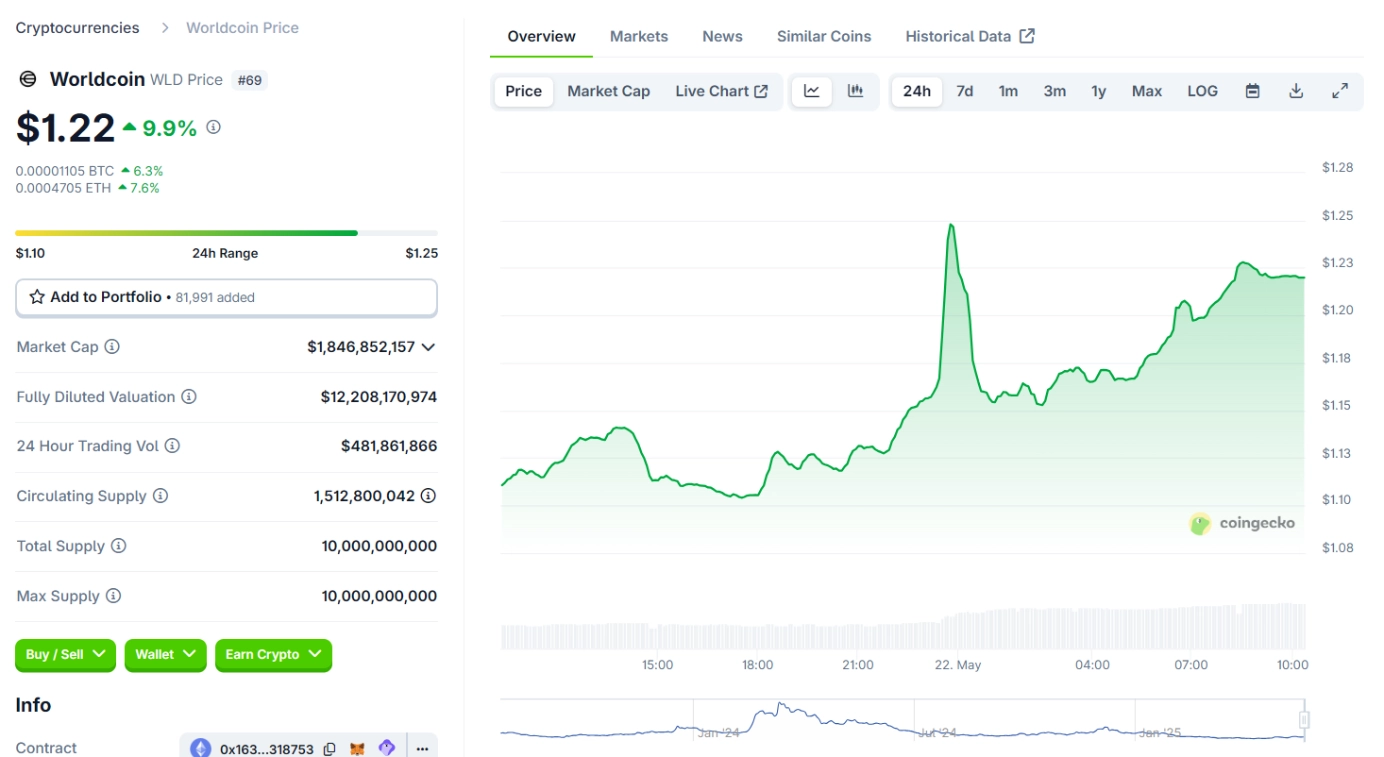Click the 22. May axis label

[958, 665]
